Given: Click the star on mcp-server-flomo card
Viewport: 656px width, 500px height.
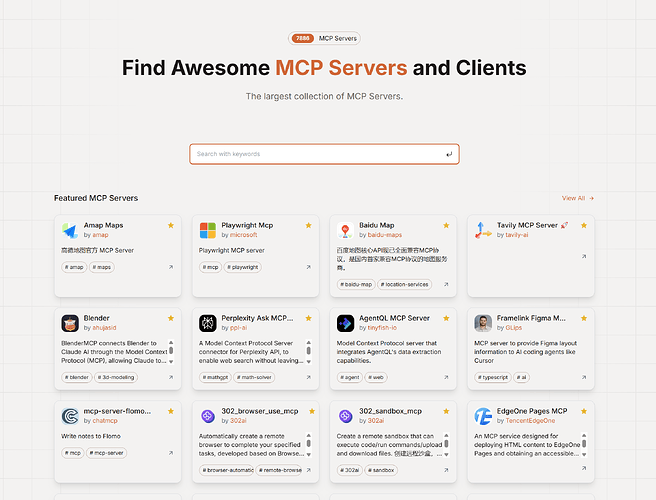Looking at the screenshot, I should click(x=171, y=411).
